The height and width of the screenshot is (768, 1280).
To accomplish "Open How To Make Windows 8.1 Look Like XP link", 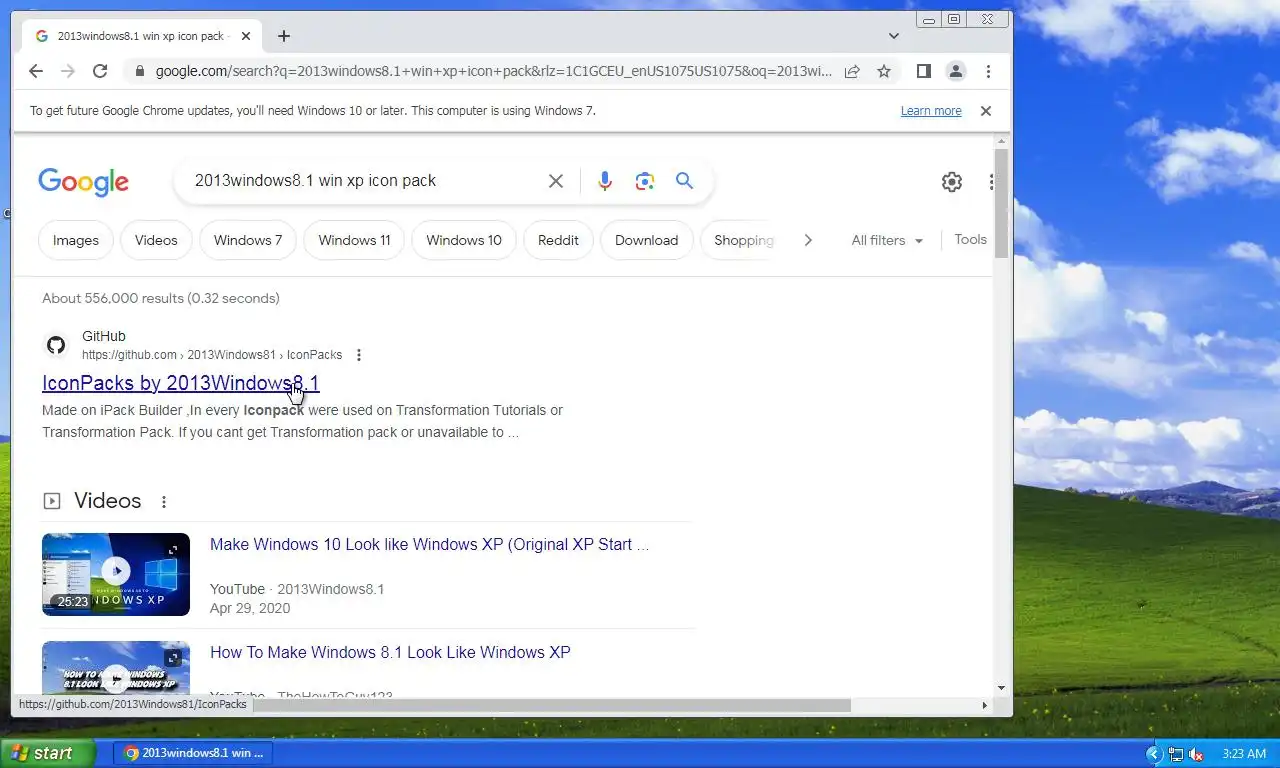I will pyautogui.click(x=390, y=652).
